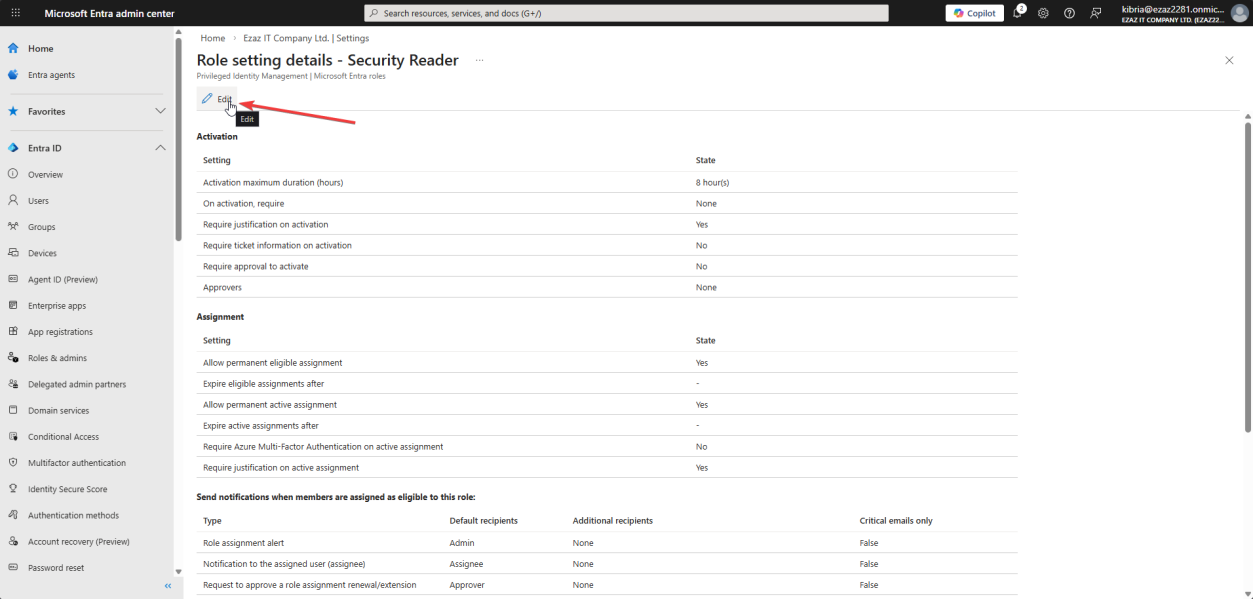Click the Domain services icon
The width and height of the screenshot is (1253, 599).
13,410
